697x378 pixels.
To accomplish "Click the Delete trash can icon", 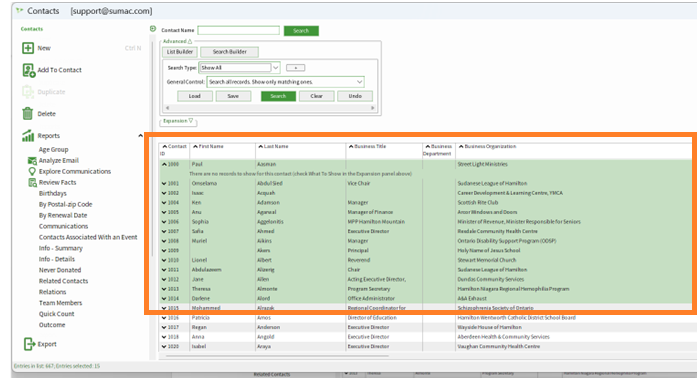I will coord(28,114).
